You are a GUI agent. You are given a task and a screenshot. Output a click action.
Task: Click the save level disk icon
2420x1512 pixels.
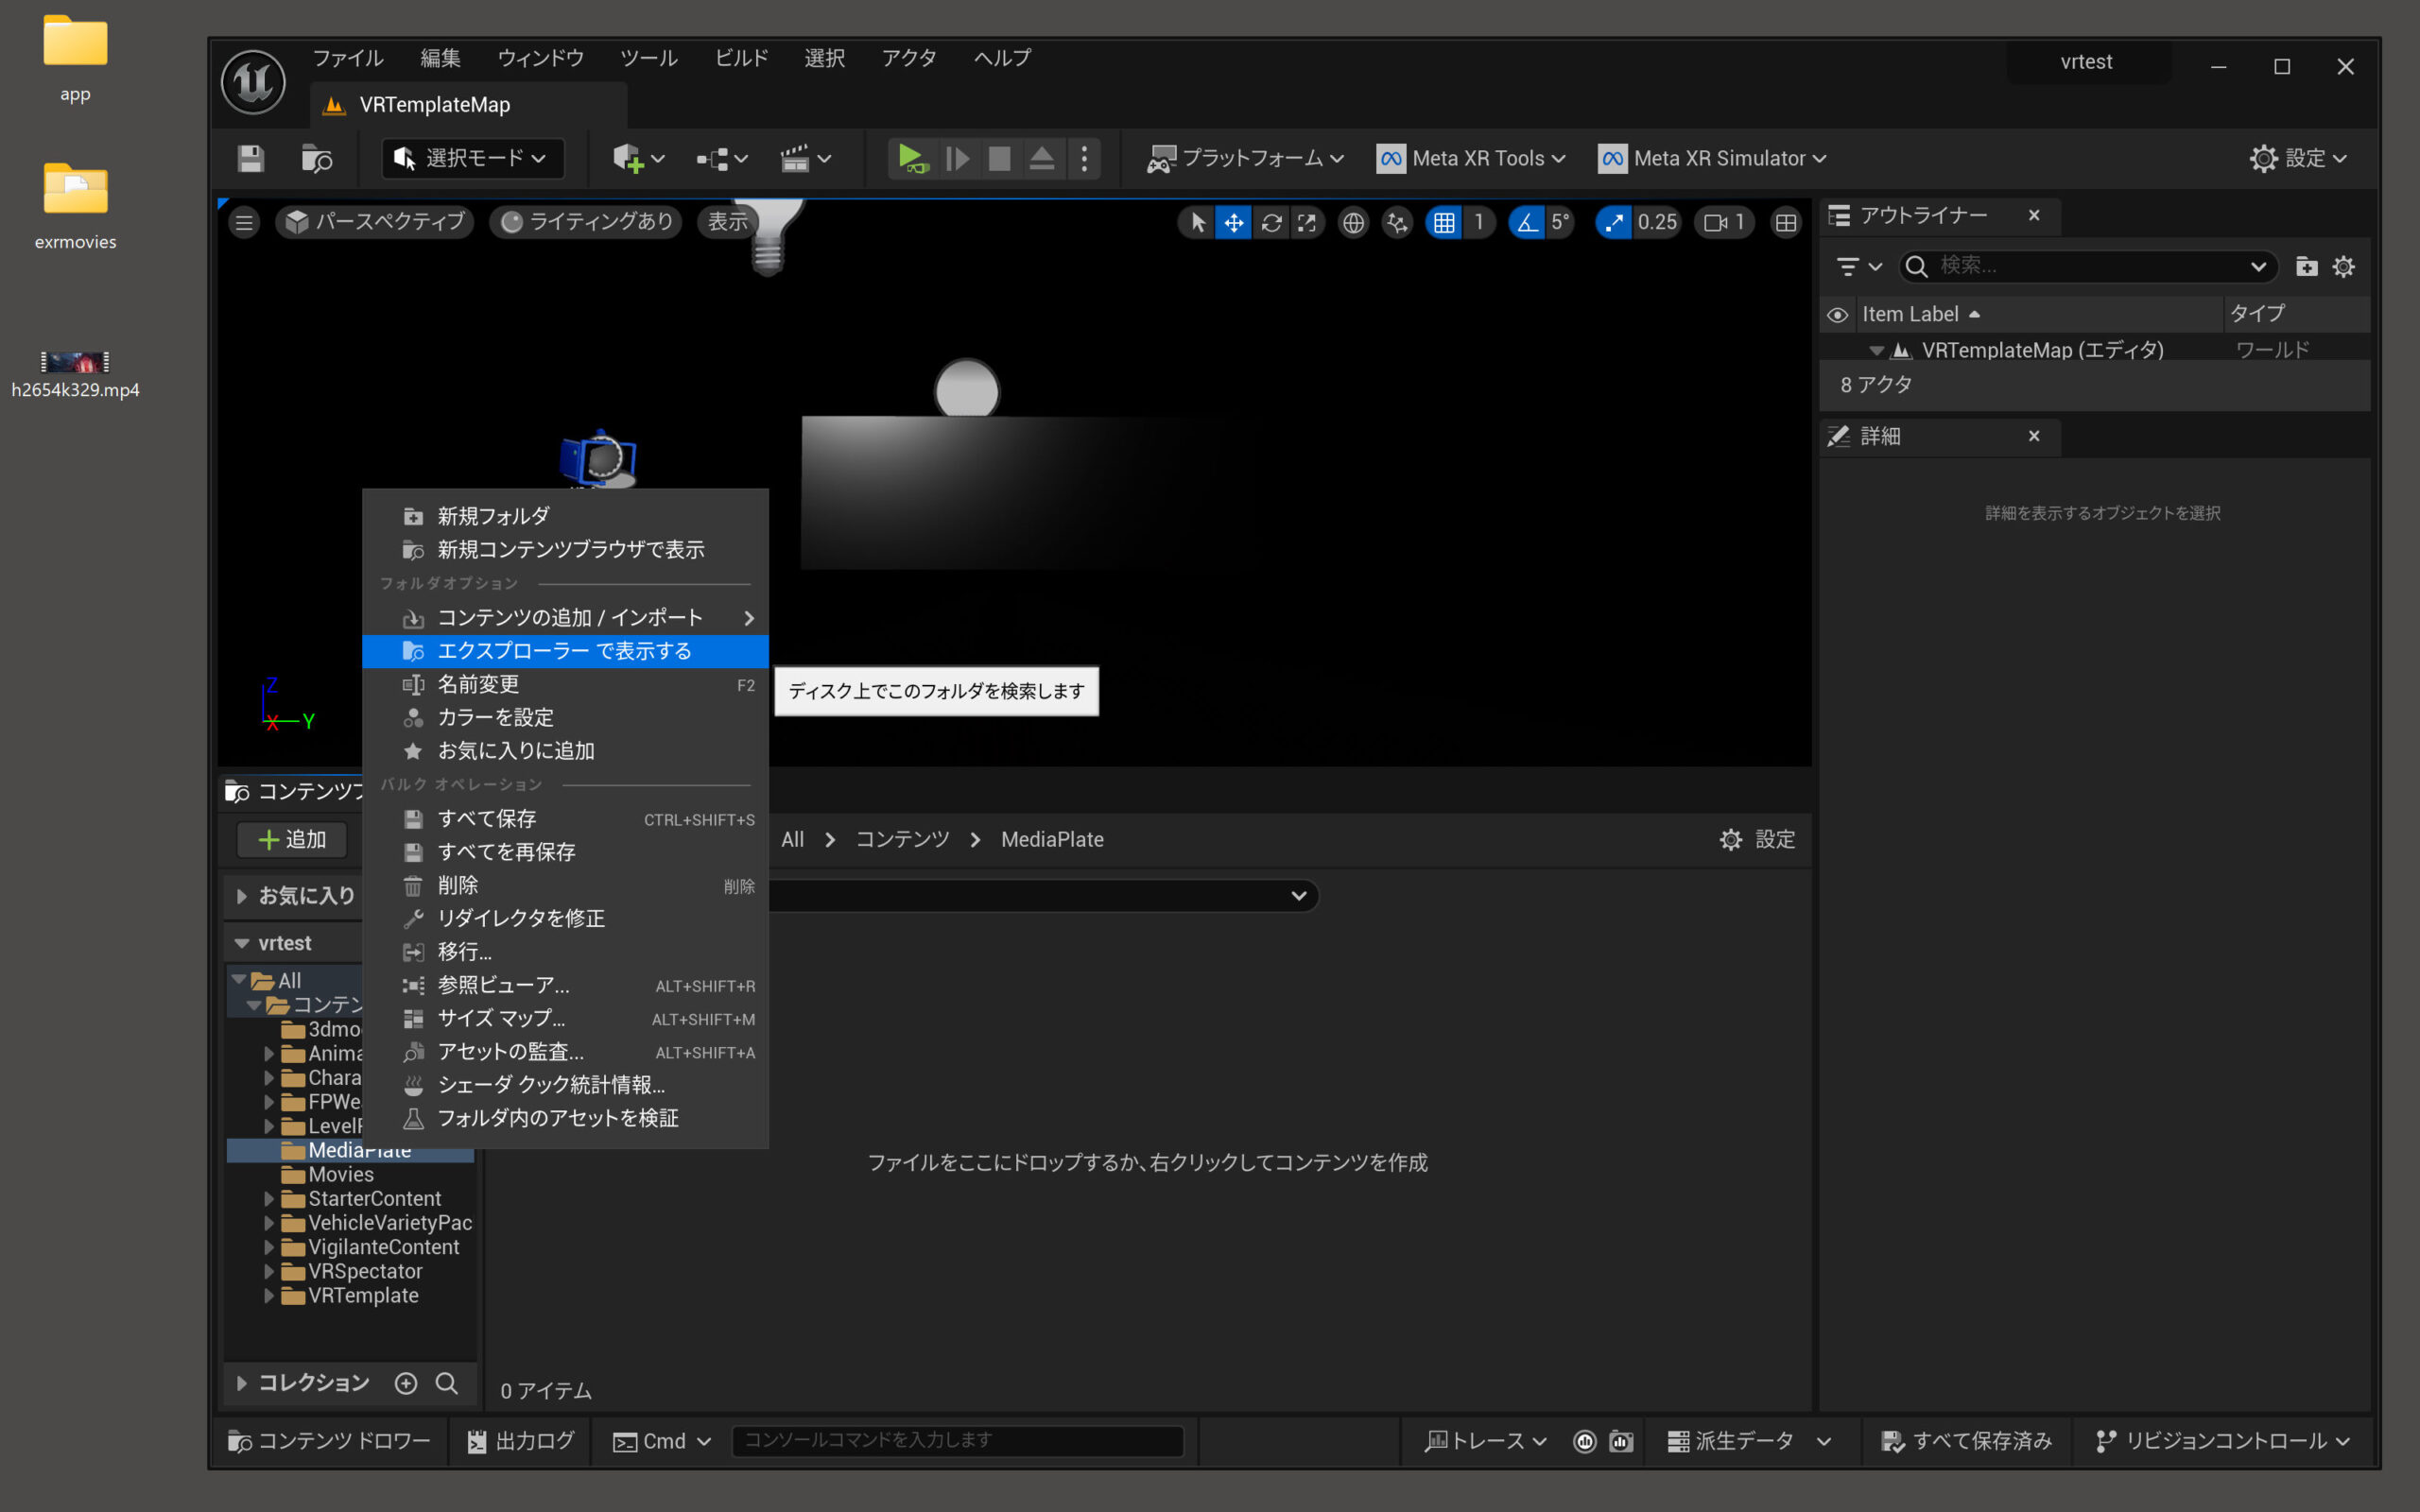(250, 158)
